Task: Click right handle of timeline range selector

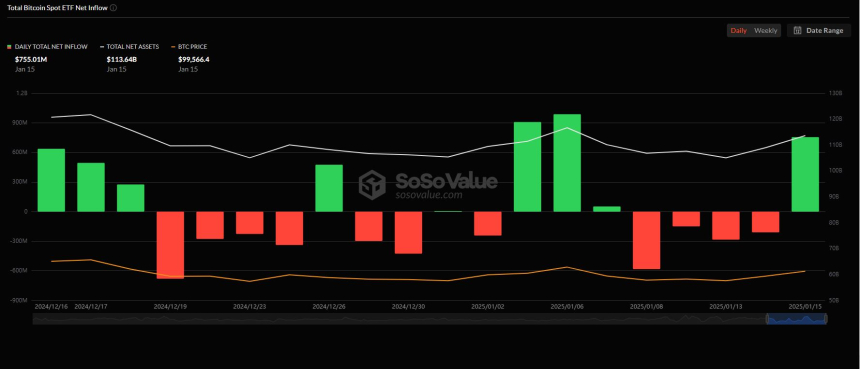Action: [825, 319]
